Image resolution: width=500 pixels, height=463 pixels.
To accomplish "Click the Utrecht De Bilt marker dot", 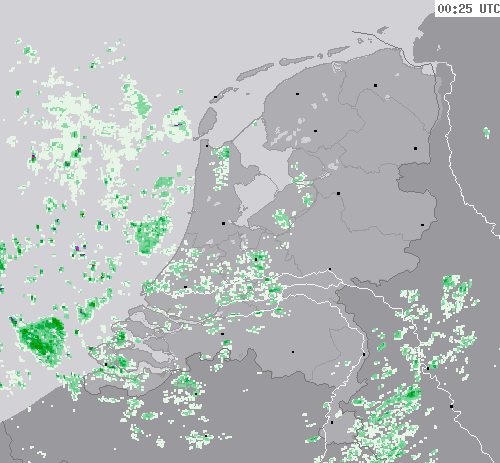I will tap(256, 259).
